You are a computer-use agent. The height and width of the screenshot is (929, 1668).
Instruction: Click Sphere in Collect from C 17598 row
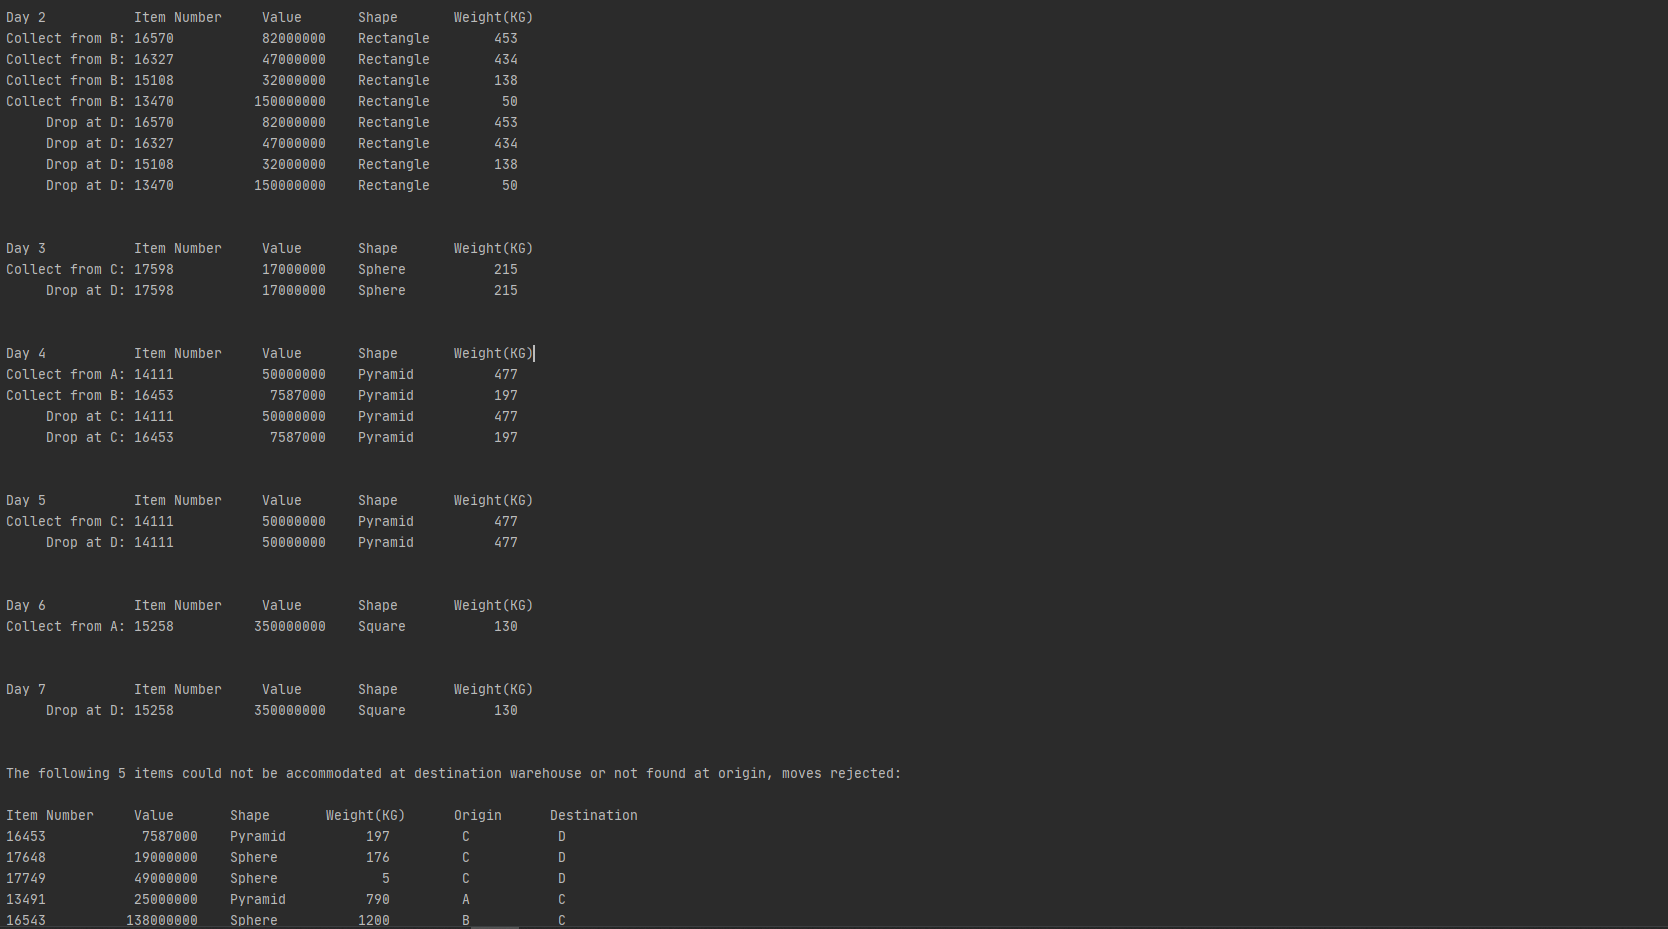click(382, 269)
